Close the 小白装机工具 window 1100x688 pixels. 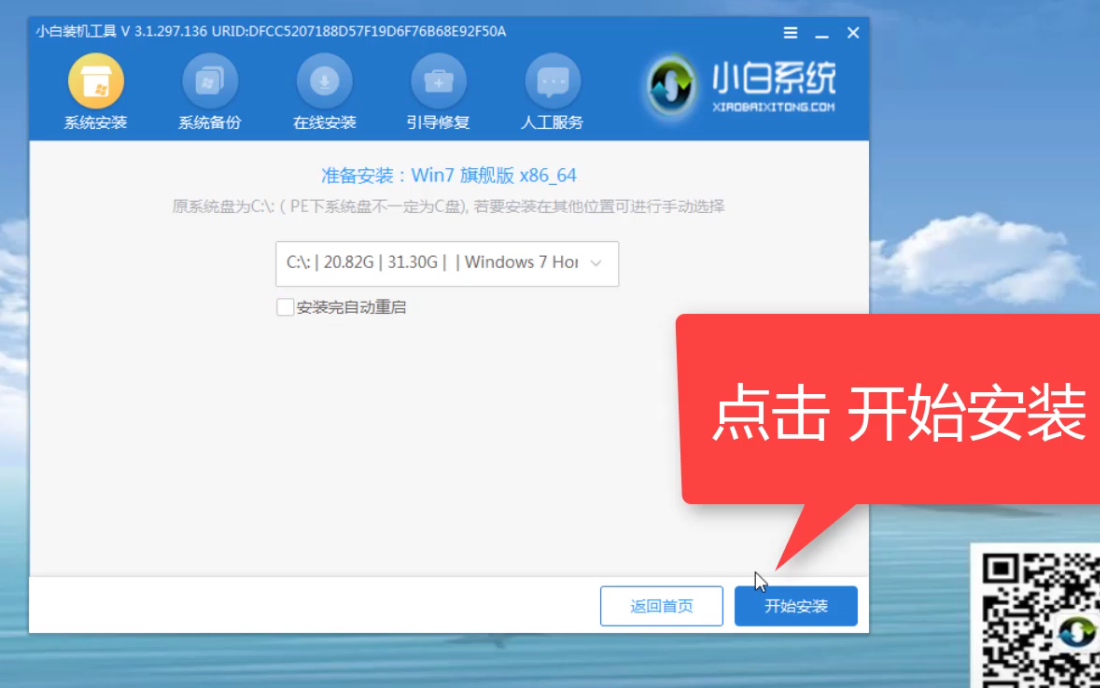click(853, 33)
